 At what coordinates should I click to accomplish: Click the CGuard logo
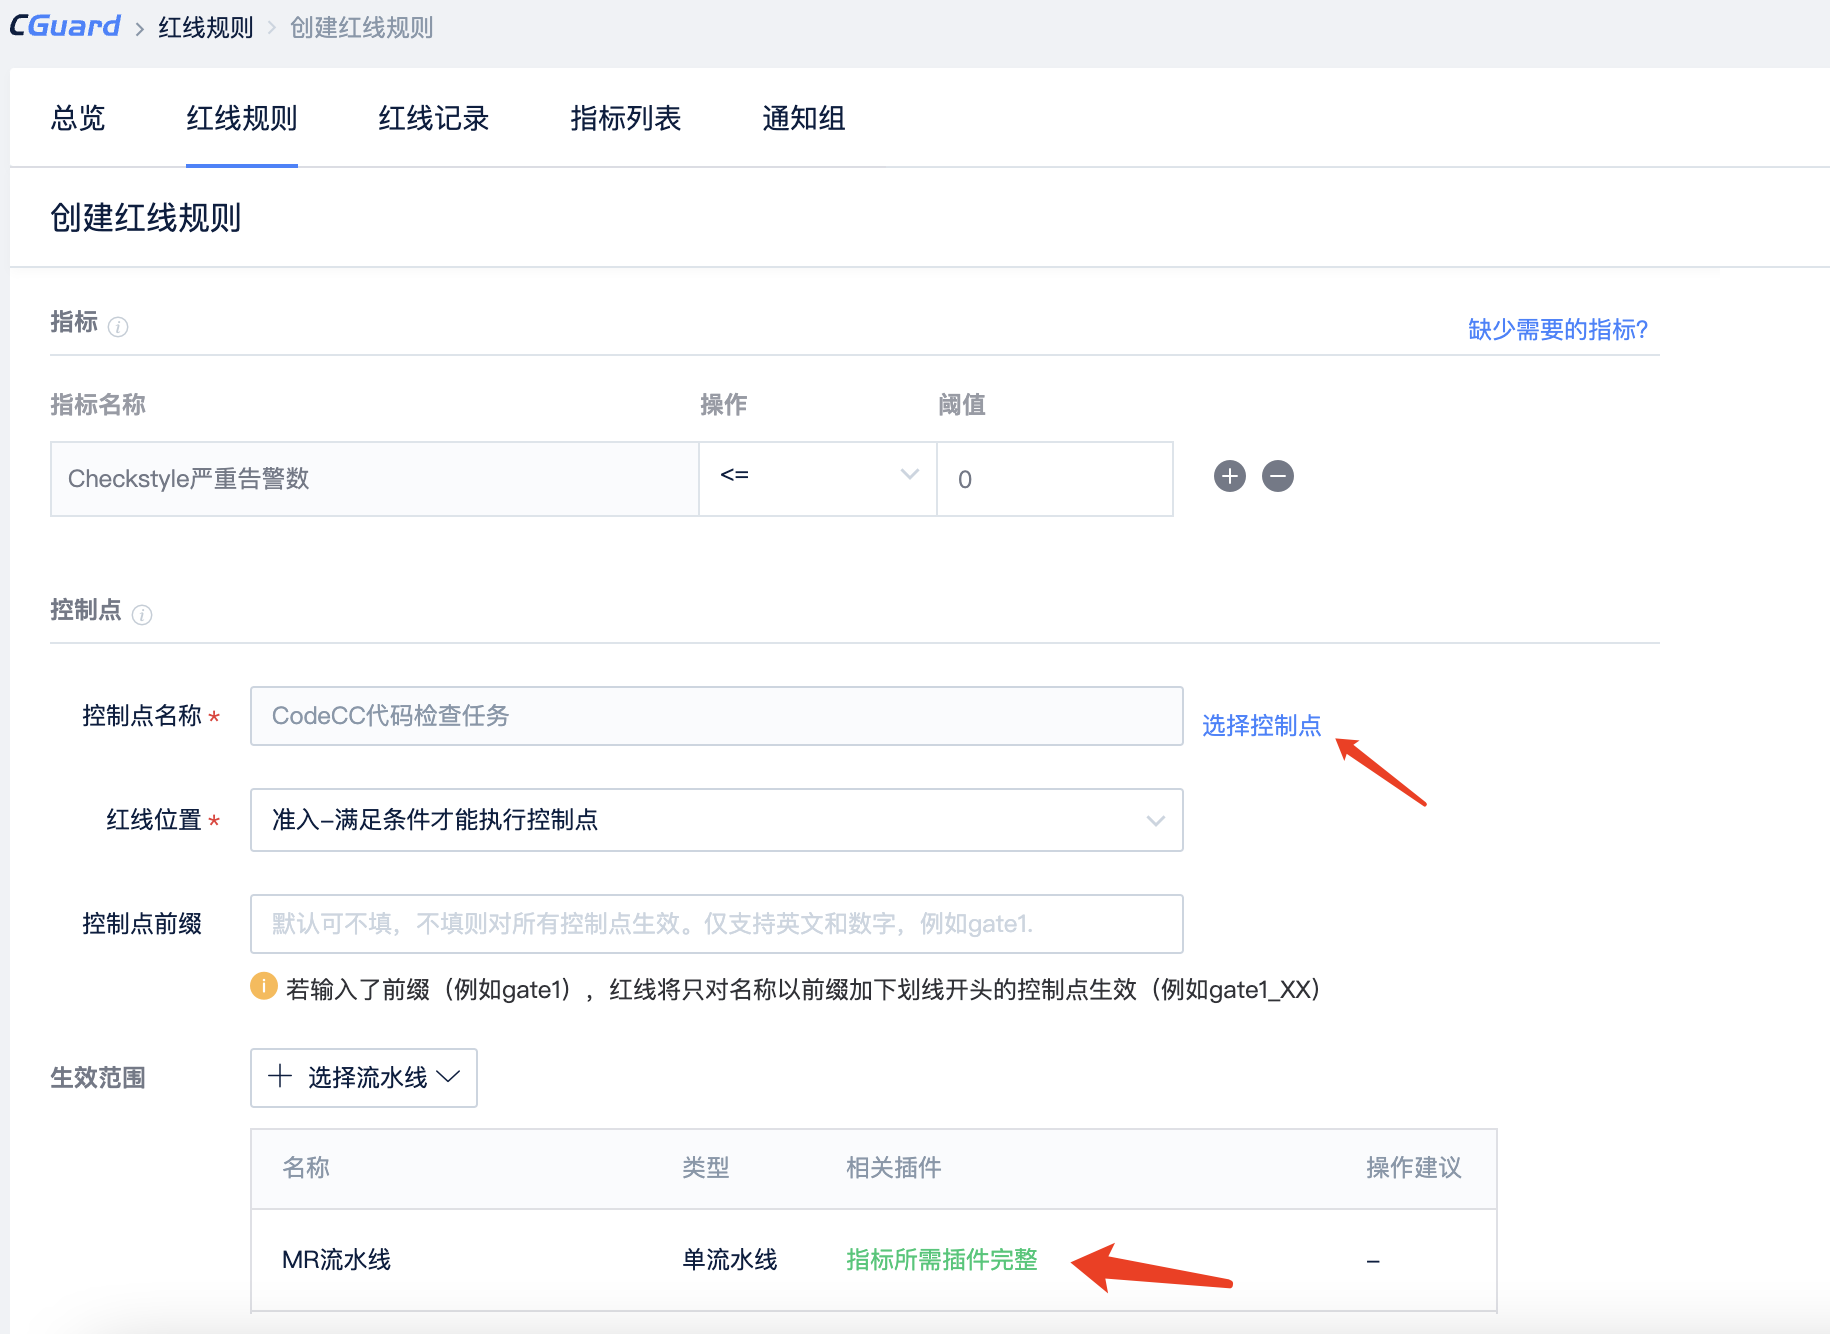[65, 26]
